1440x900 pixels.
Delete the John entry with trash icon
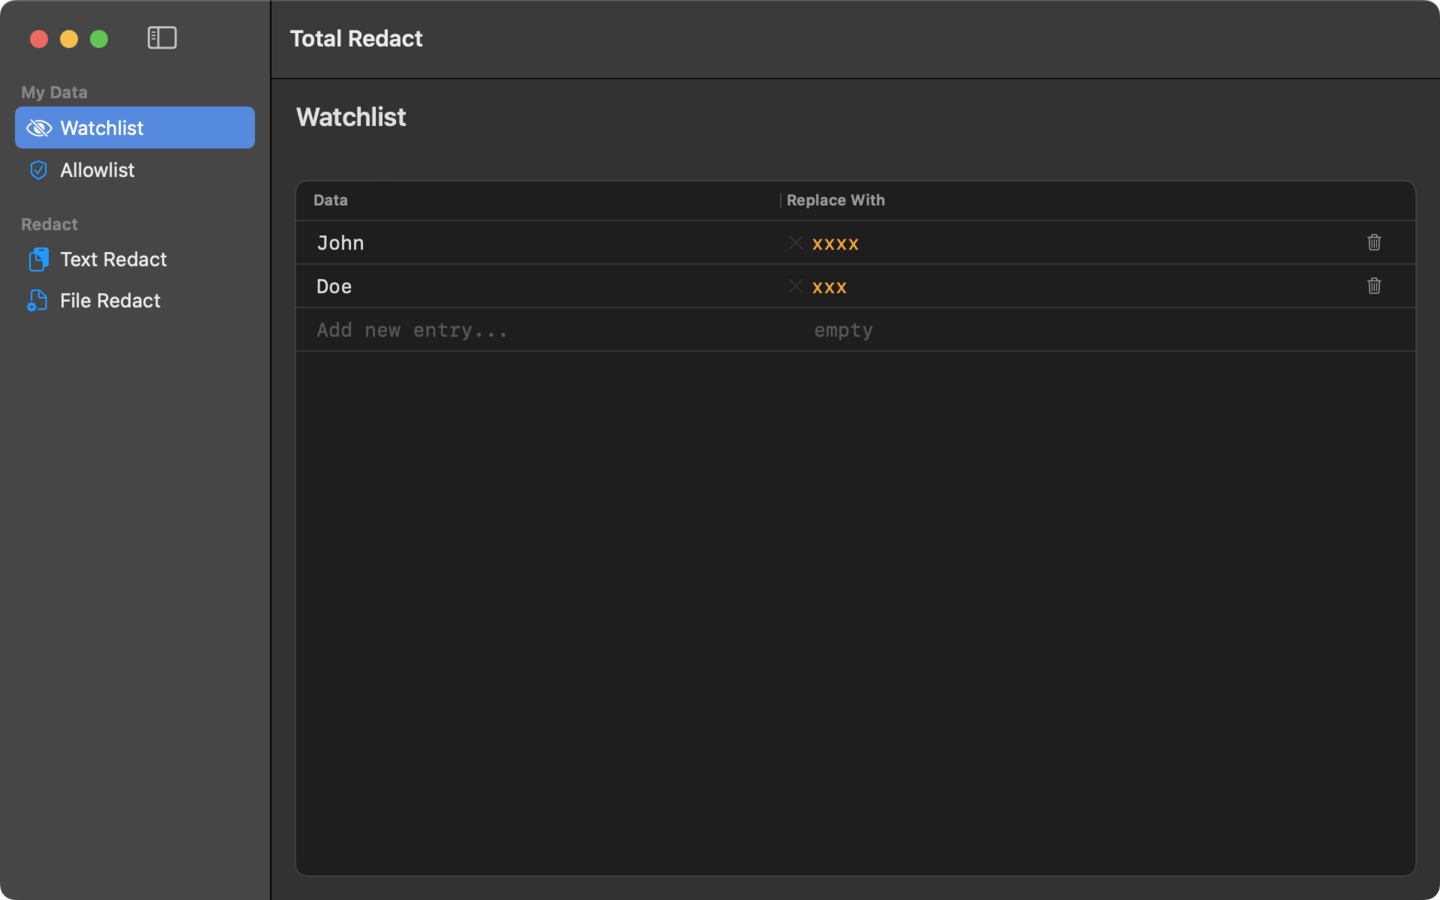coord(1374,242)
